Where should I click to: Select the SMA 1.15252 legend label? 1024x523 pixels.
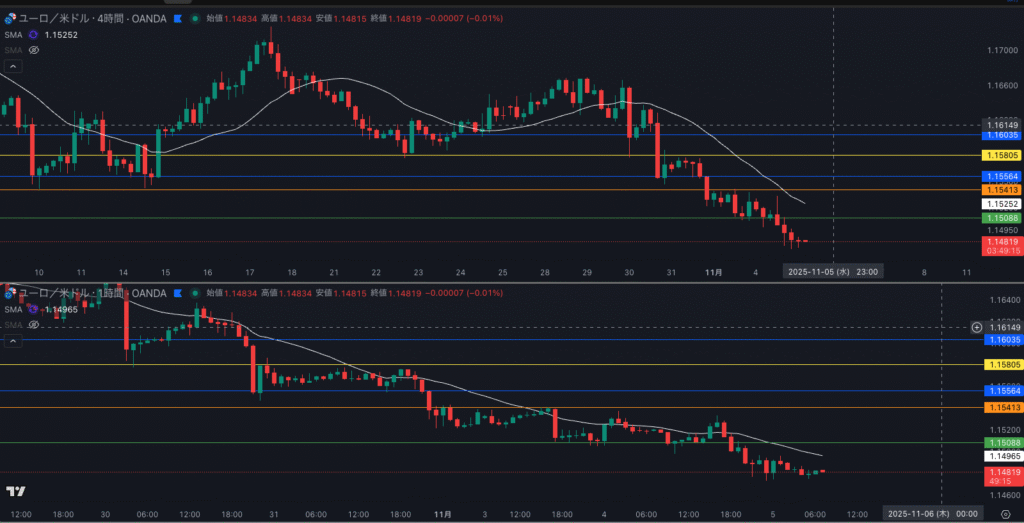pyautogui.click(x=12, y=34)
